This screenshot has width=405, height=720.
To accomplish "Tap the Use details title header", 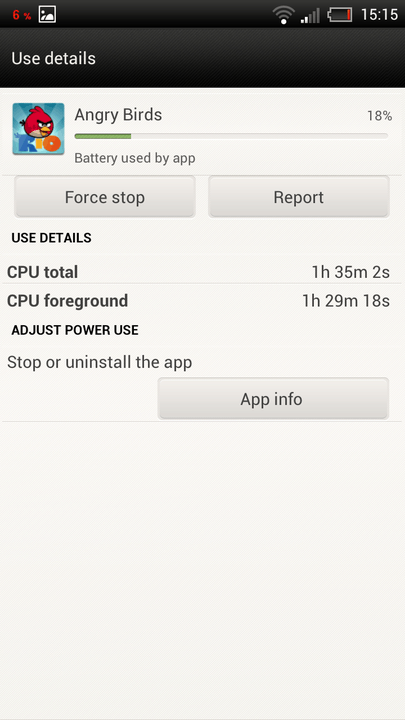I will coord(54,58).
